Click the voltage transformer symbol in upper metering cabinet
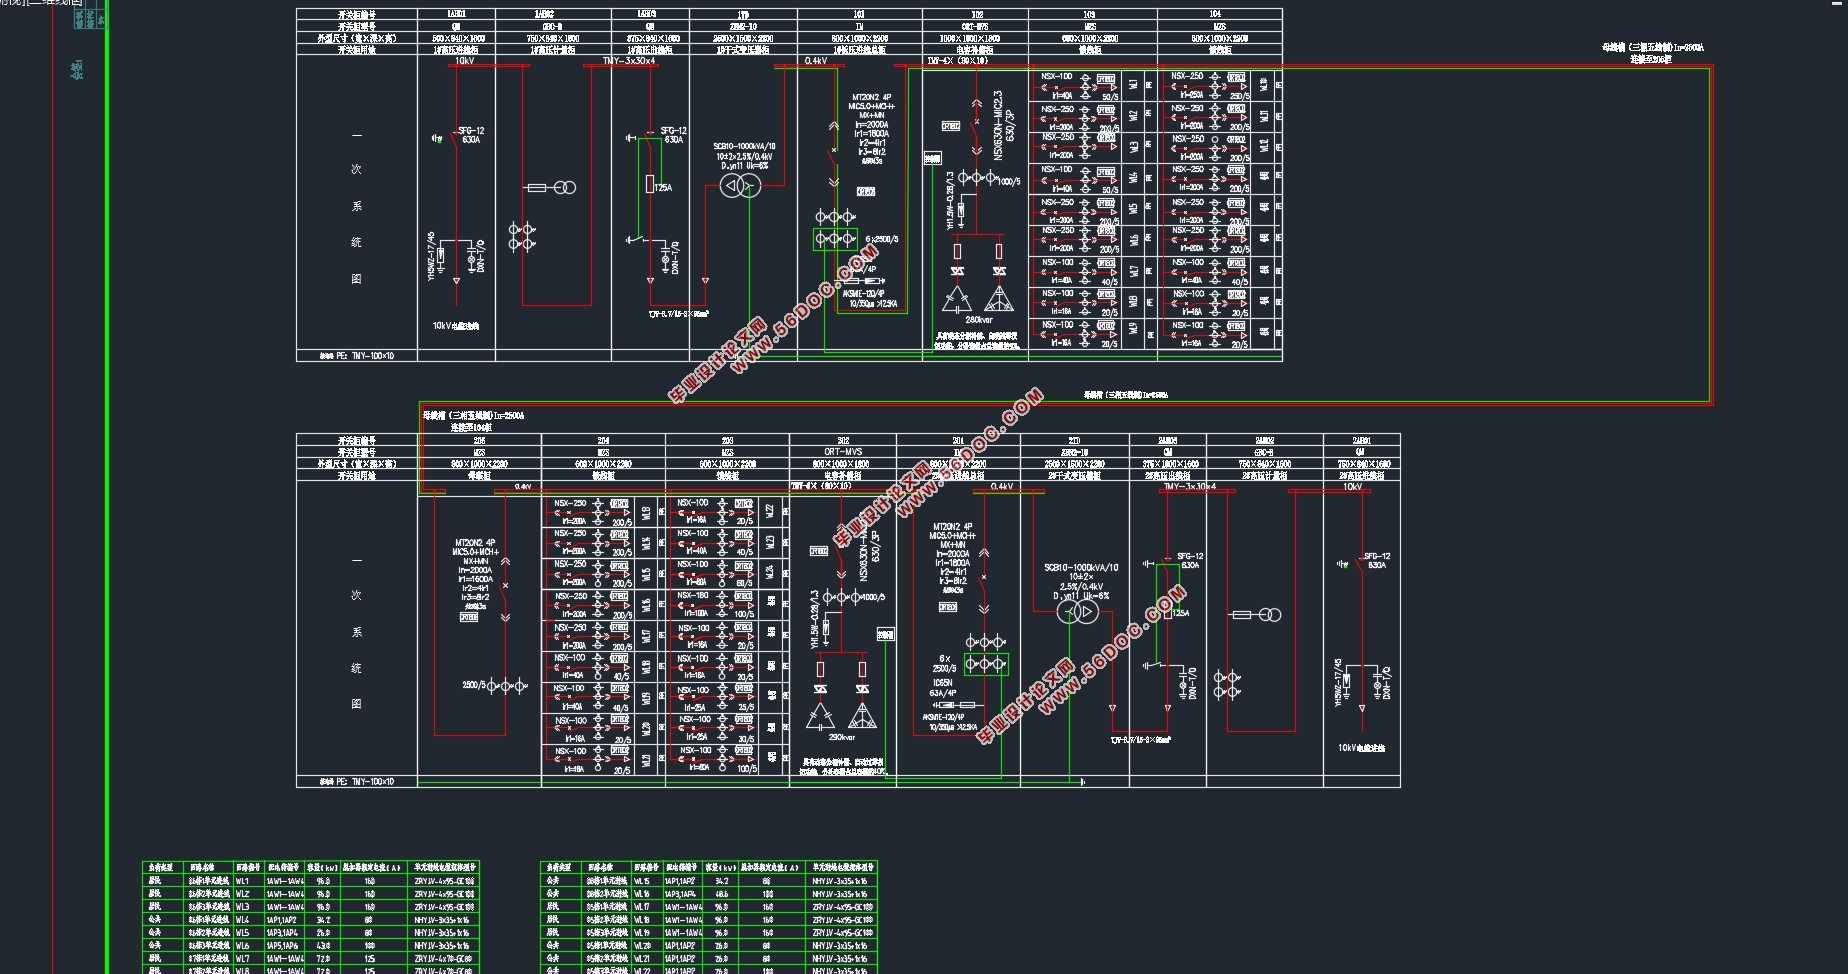This screenshot has width=1848, height=974. (x=566, y=188)
